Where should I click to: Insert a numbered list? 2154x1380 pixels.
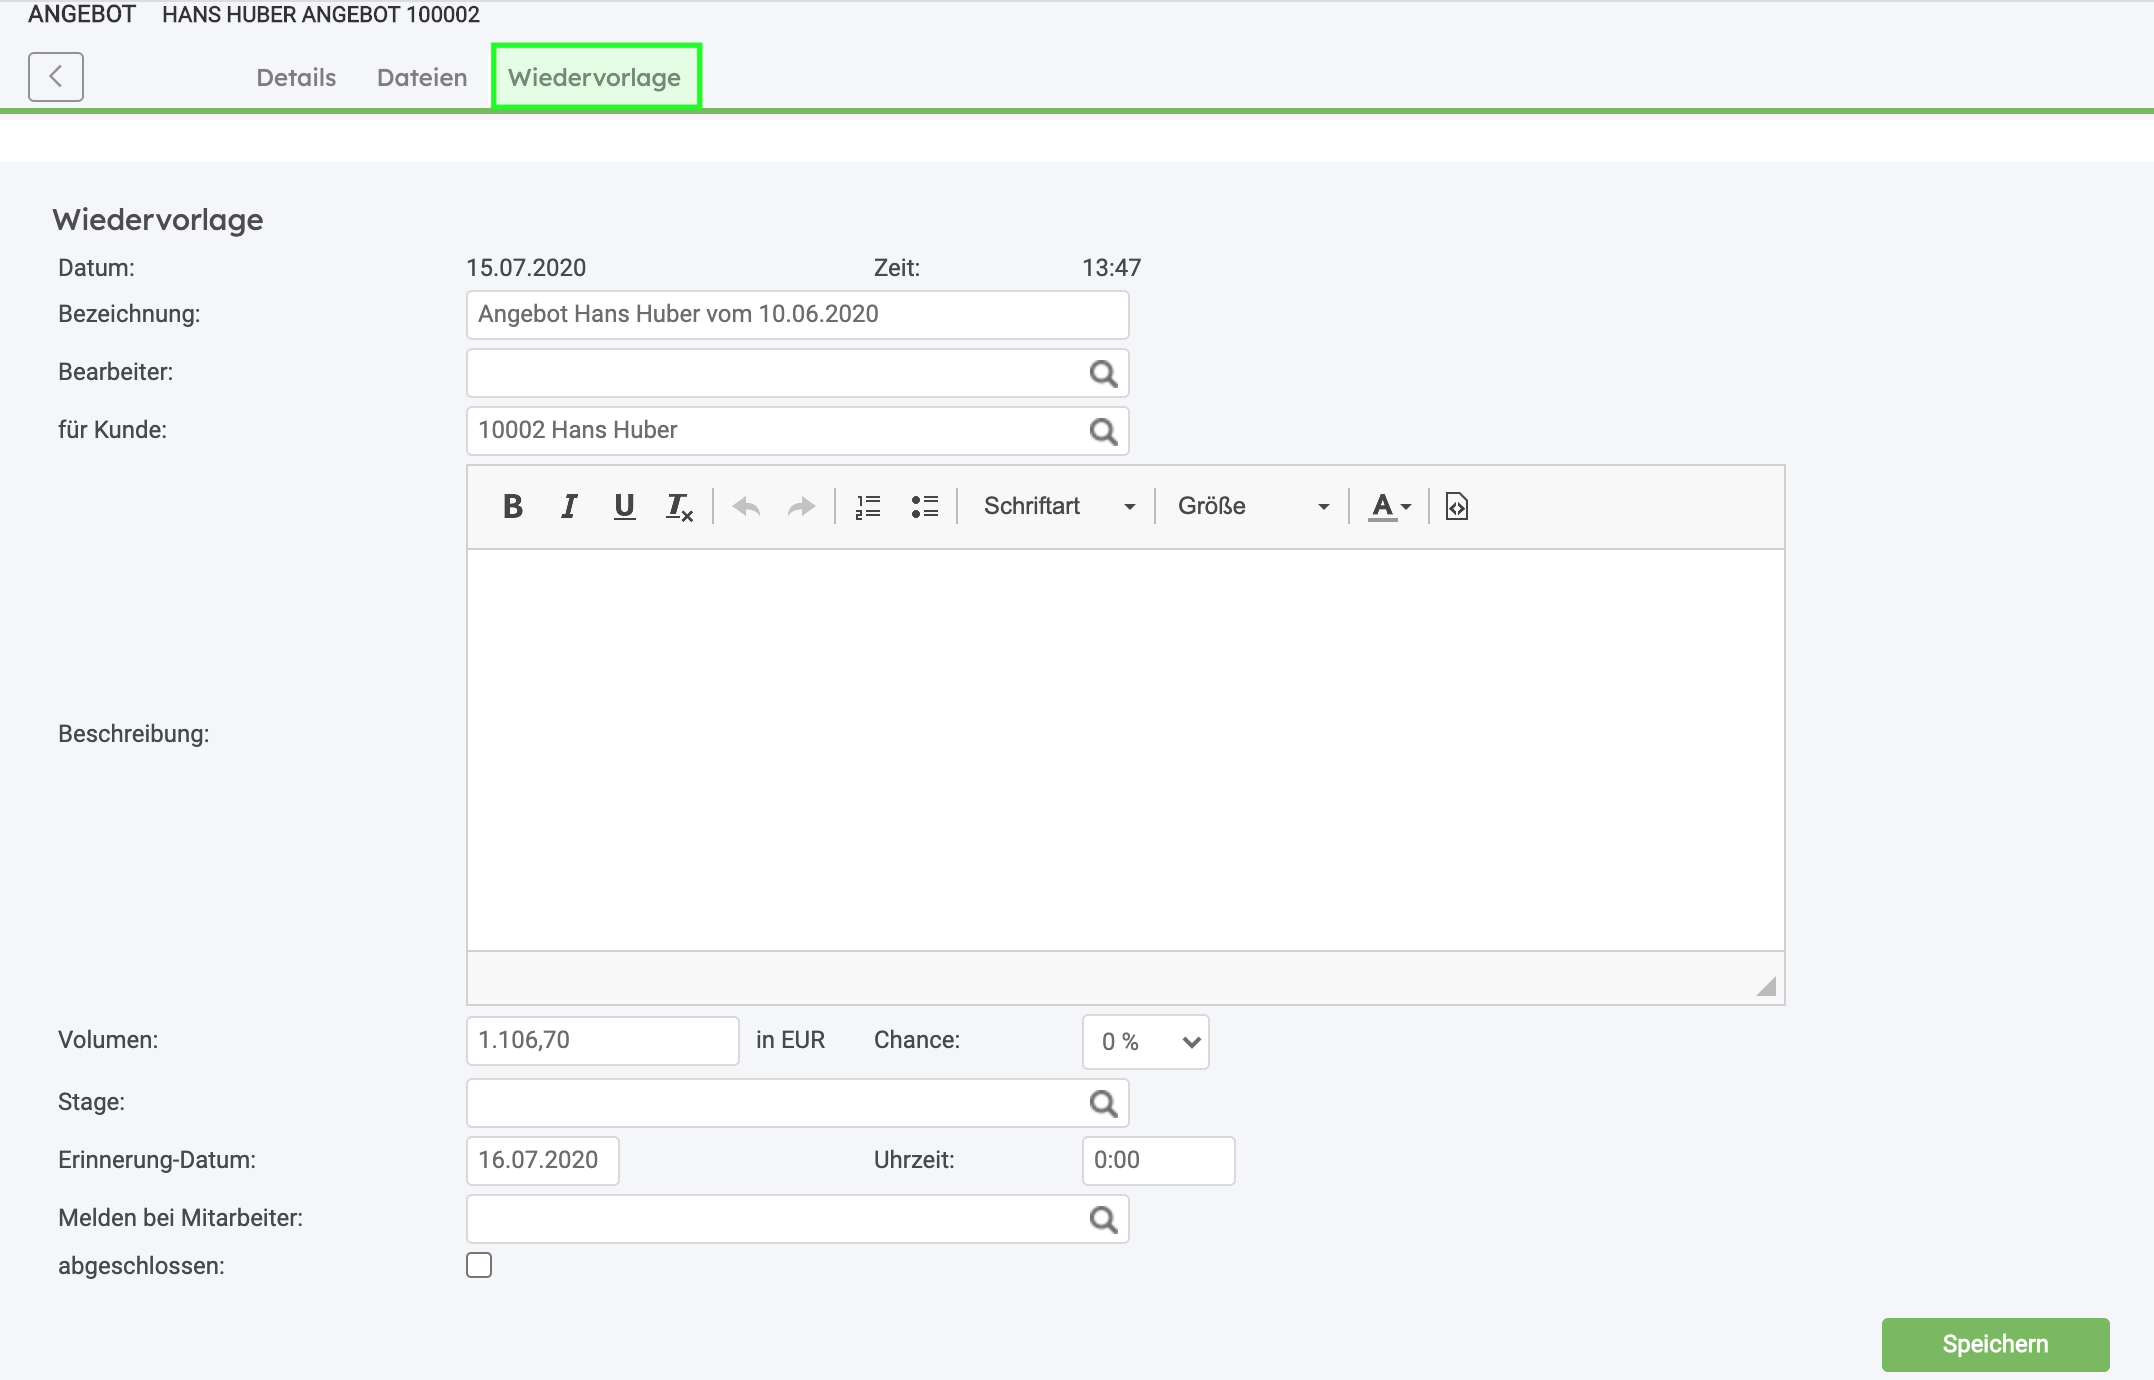tap(868, 507)
